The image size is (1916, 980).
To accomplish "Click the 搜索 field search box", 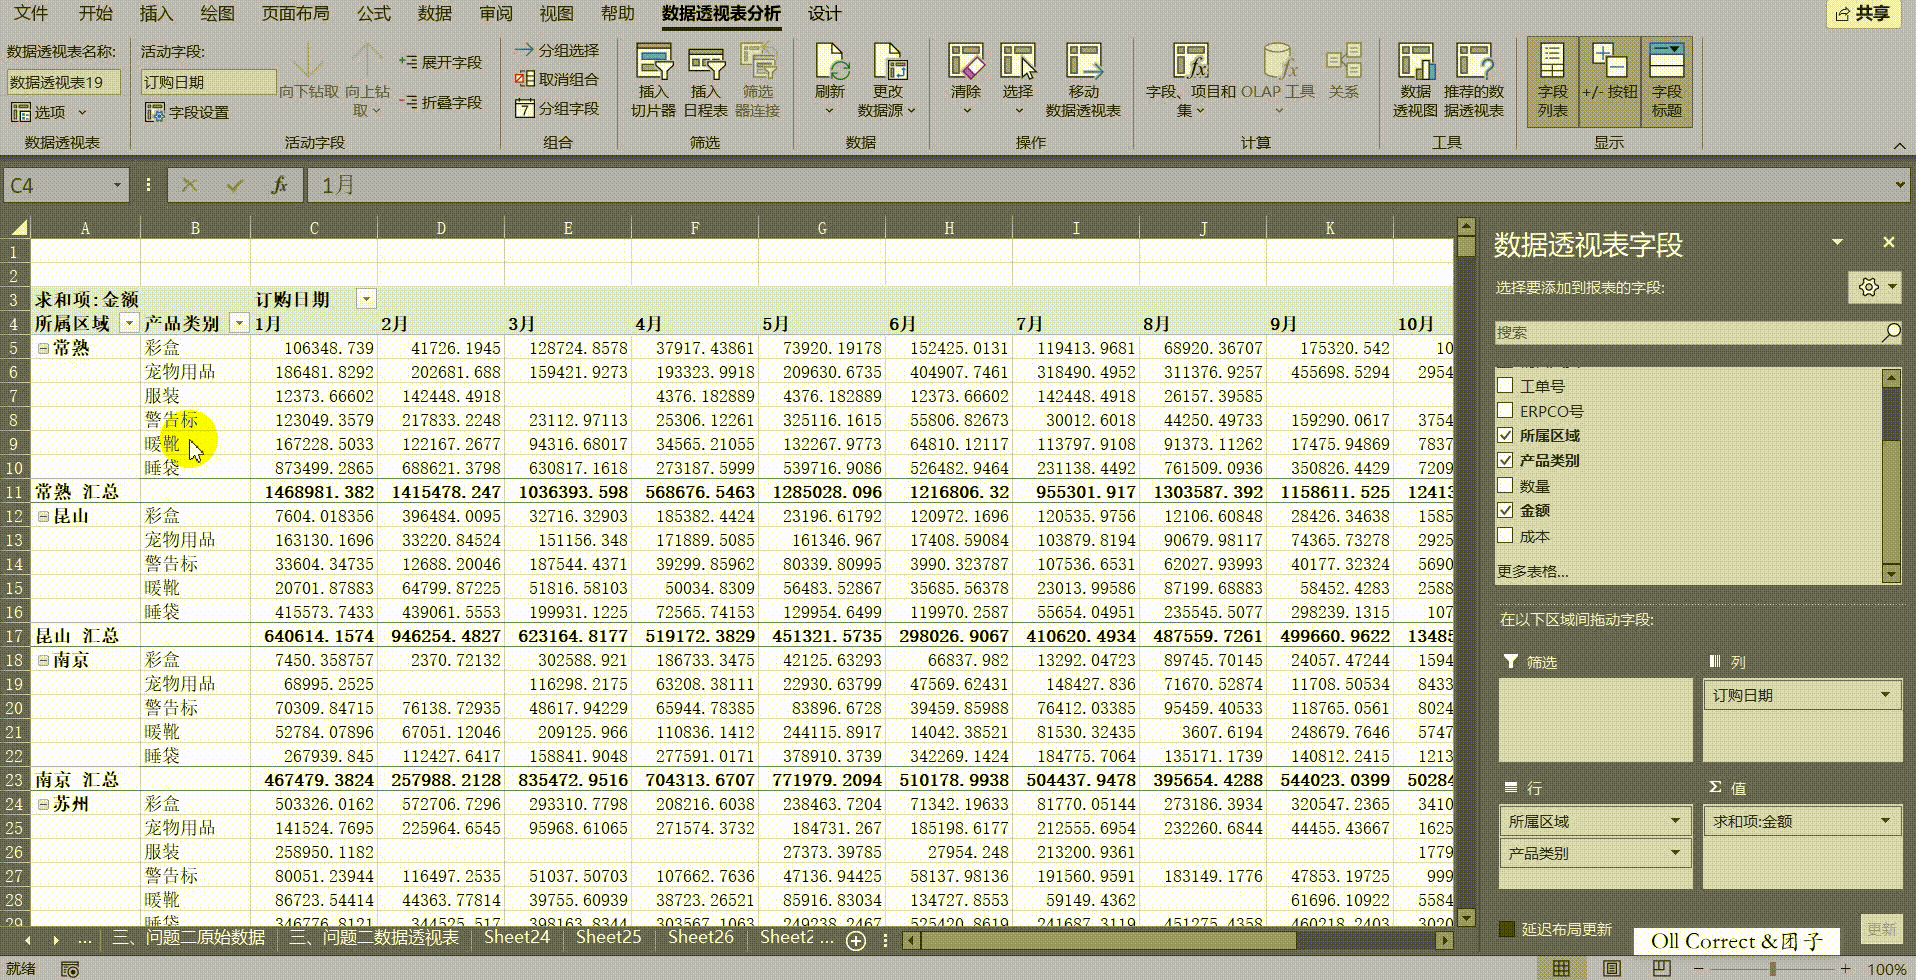I will click(x=1698, y=333).
